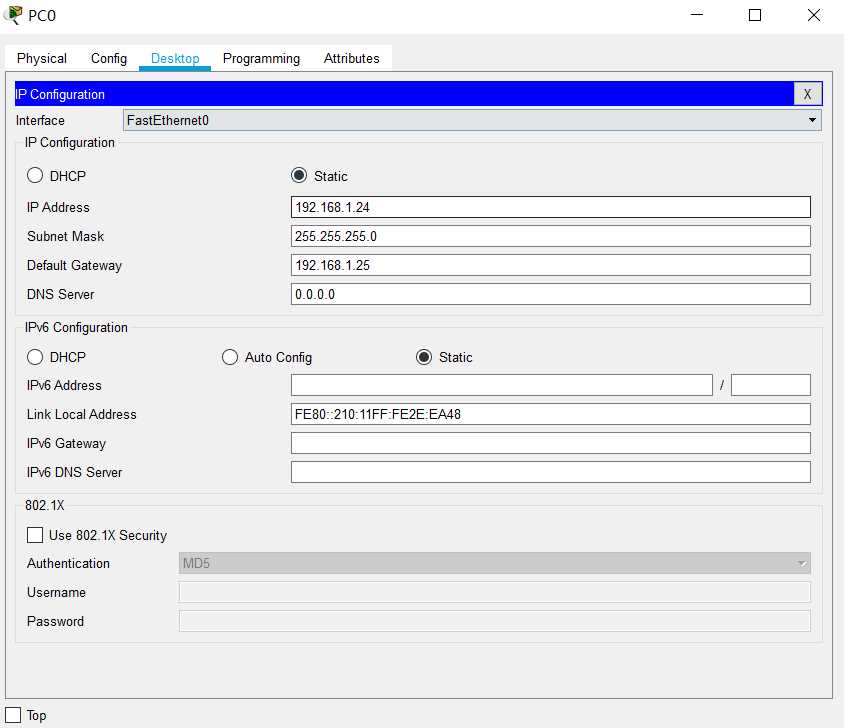Open the Interface FastEthernet0 dropdown
Viewport: 844px width, 728px height.
coord(472,120)
